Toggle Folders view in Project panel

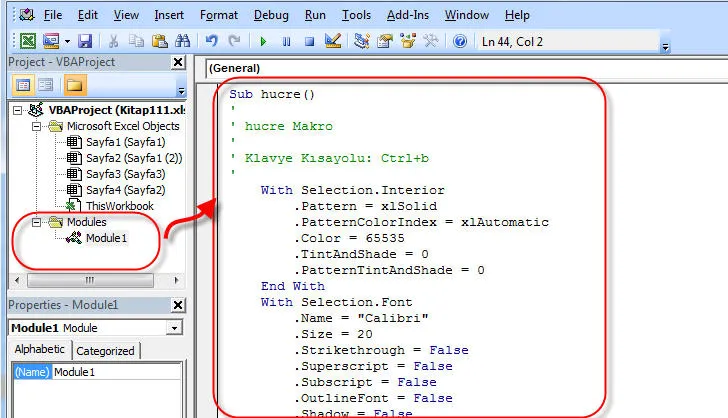pos(75,84)
